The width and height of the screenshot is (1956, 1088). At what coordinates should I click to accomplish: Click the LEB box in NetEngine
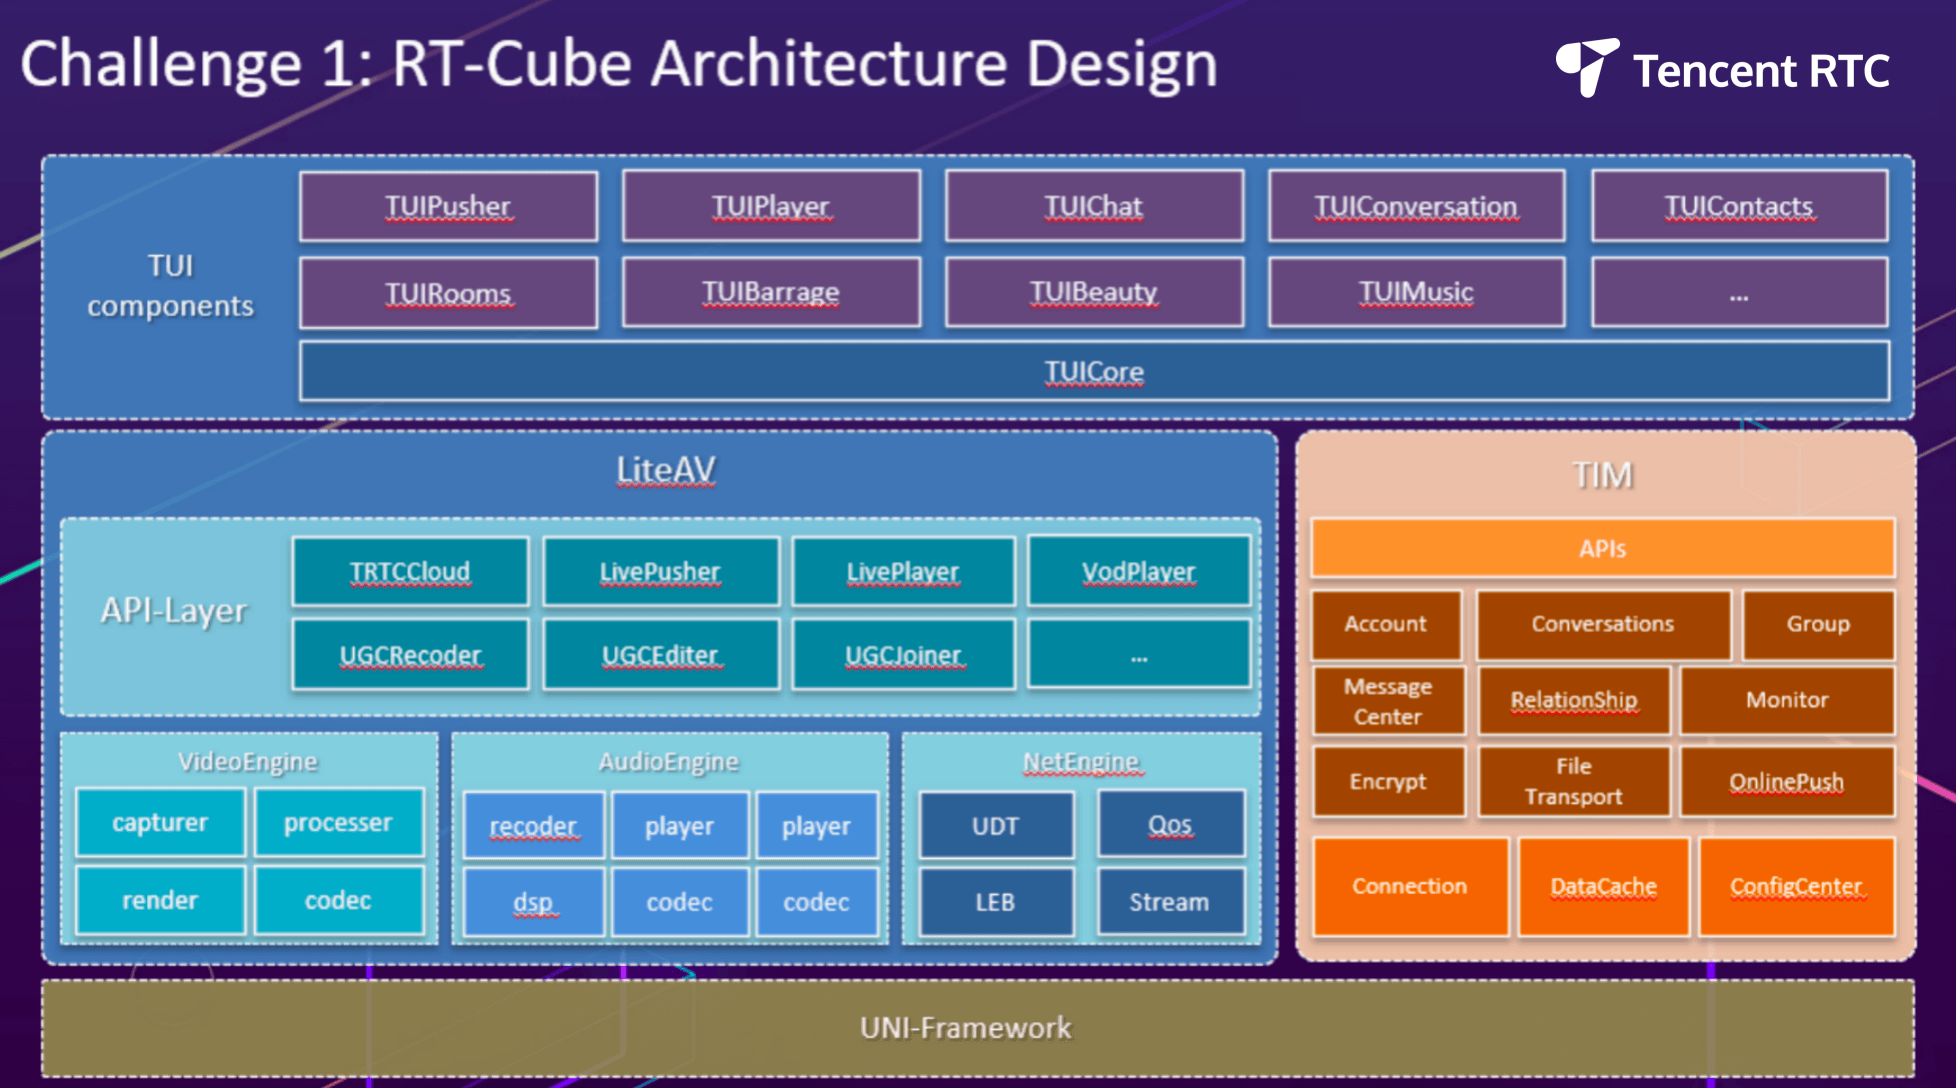(996, 902)
